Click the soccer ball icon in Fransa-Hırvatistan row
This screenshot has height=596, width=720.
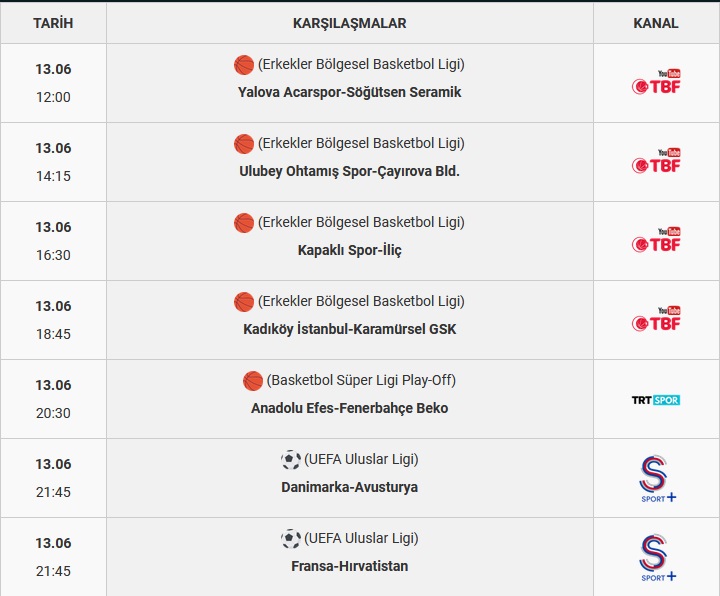tap(291, 539)
